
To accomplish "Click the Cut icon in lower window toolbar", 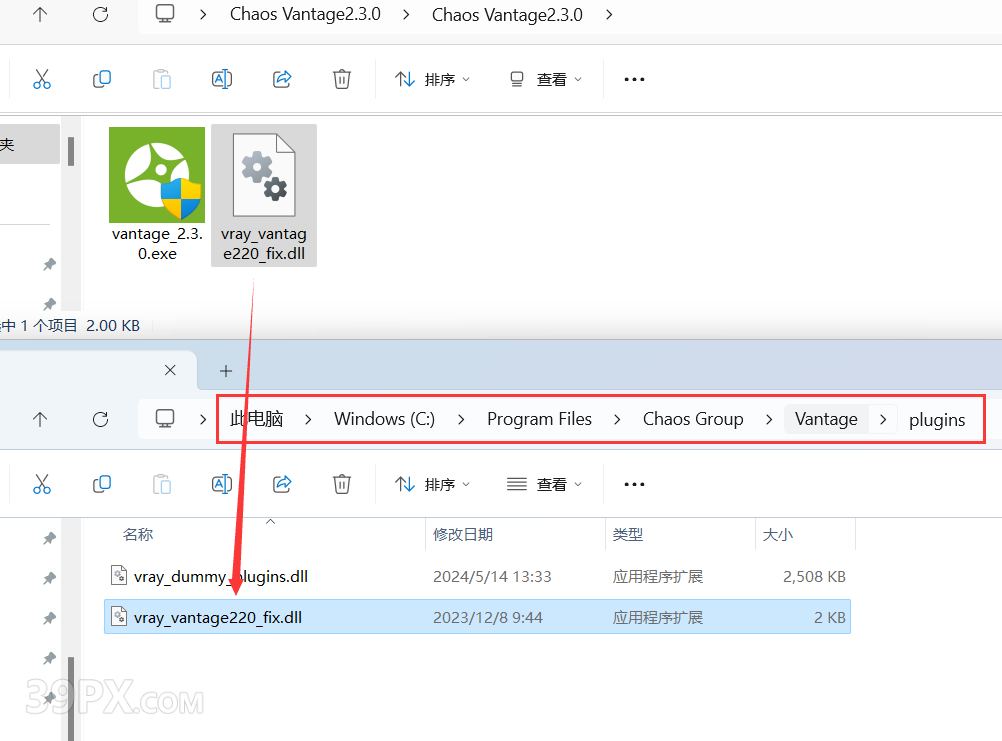I will pos(42,484).
